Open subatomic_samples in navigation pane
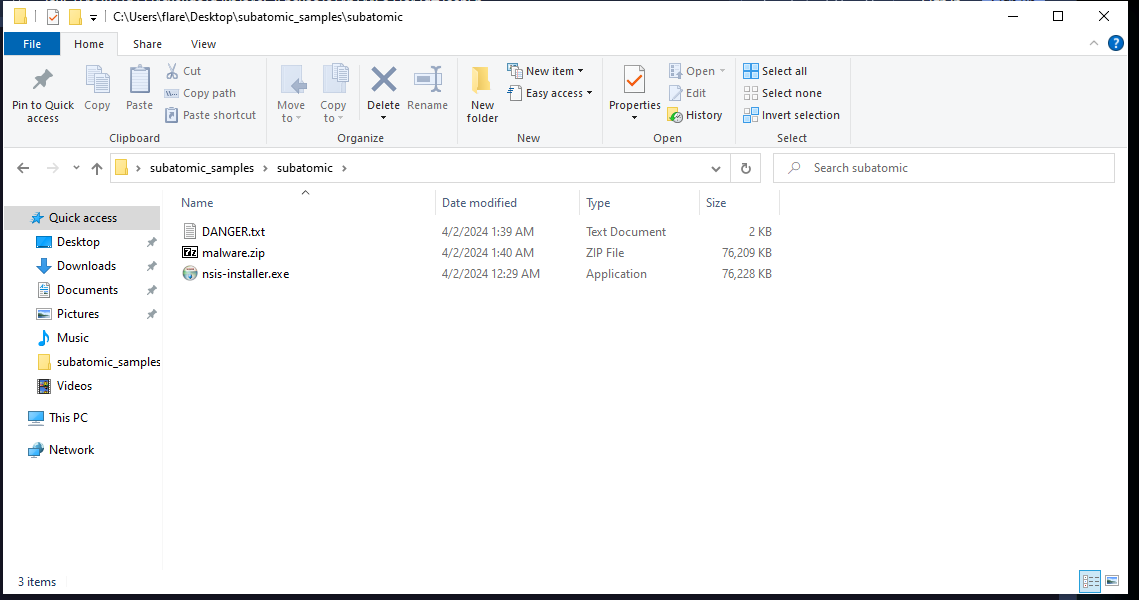The height and width of the screenshot is (600, 1139). [x=108, y=362]
